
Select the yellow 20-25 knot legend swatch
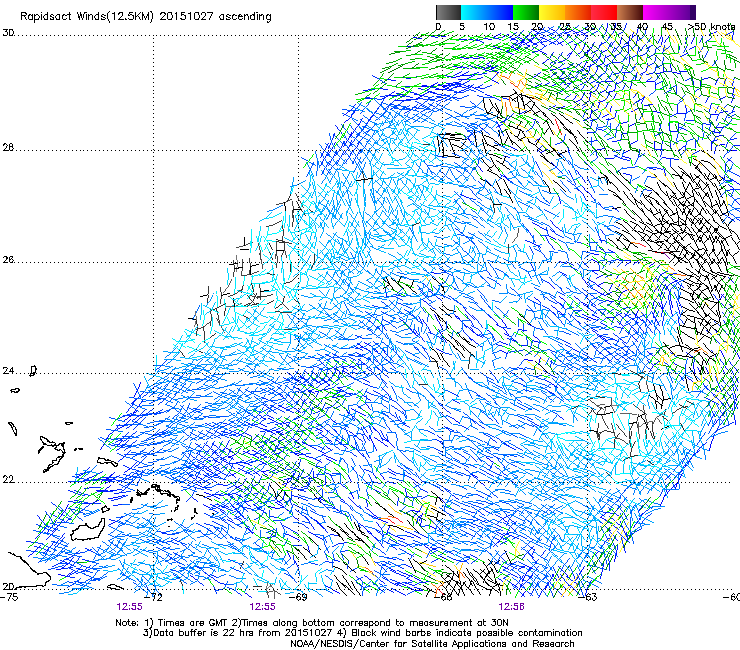click(x=552, y=12)
